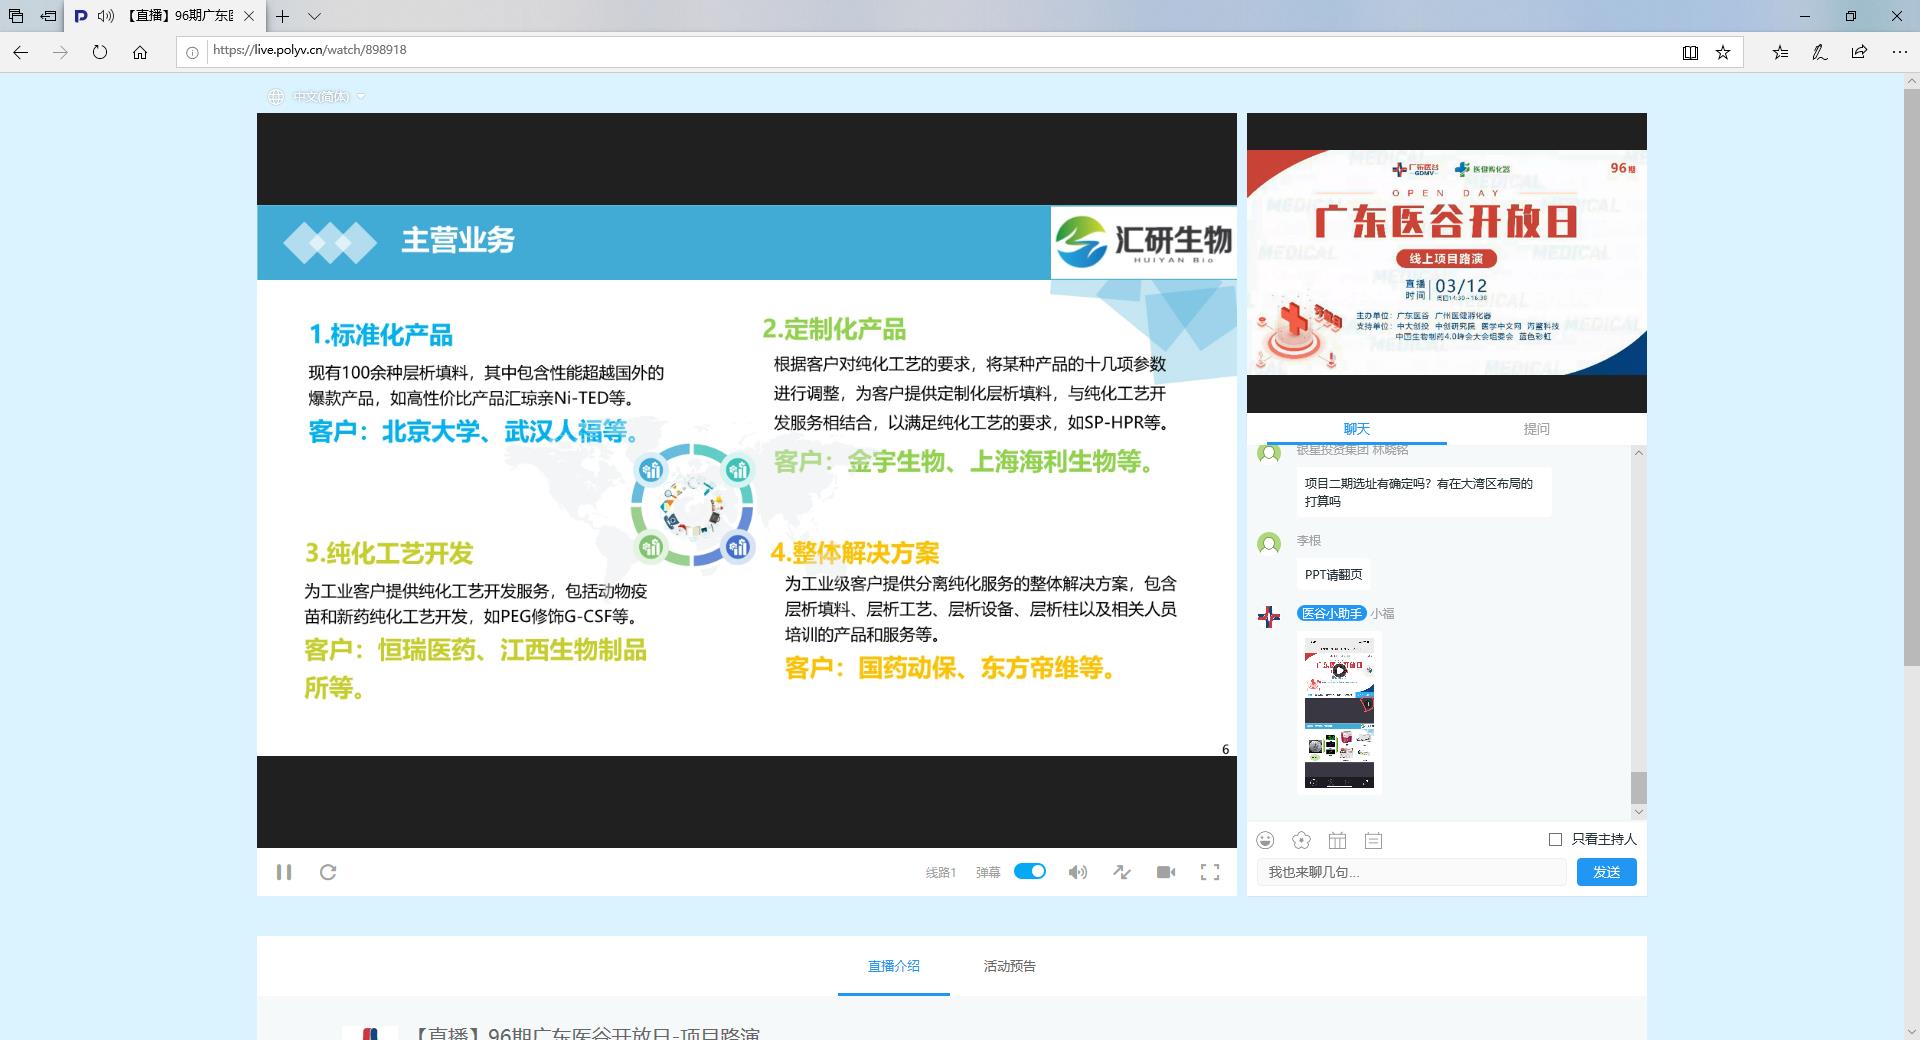Click the refresh stream icon in player
Viewport: 1920px width, 1040px height.
tap(328, 872)
